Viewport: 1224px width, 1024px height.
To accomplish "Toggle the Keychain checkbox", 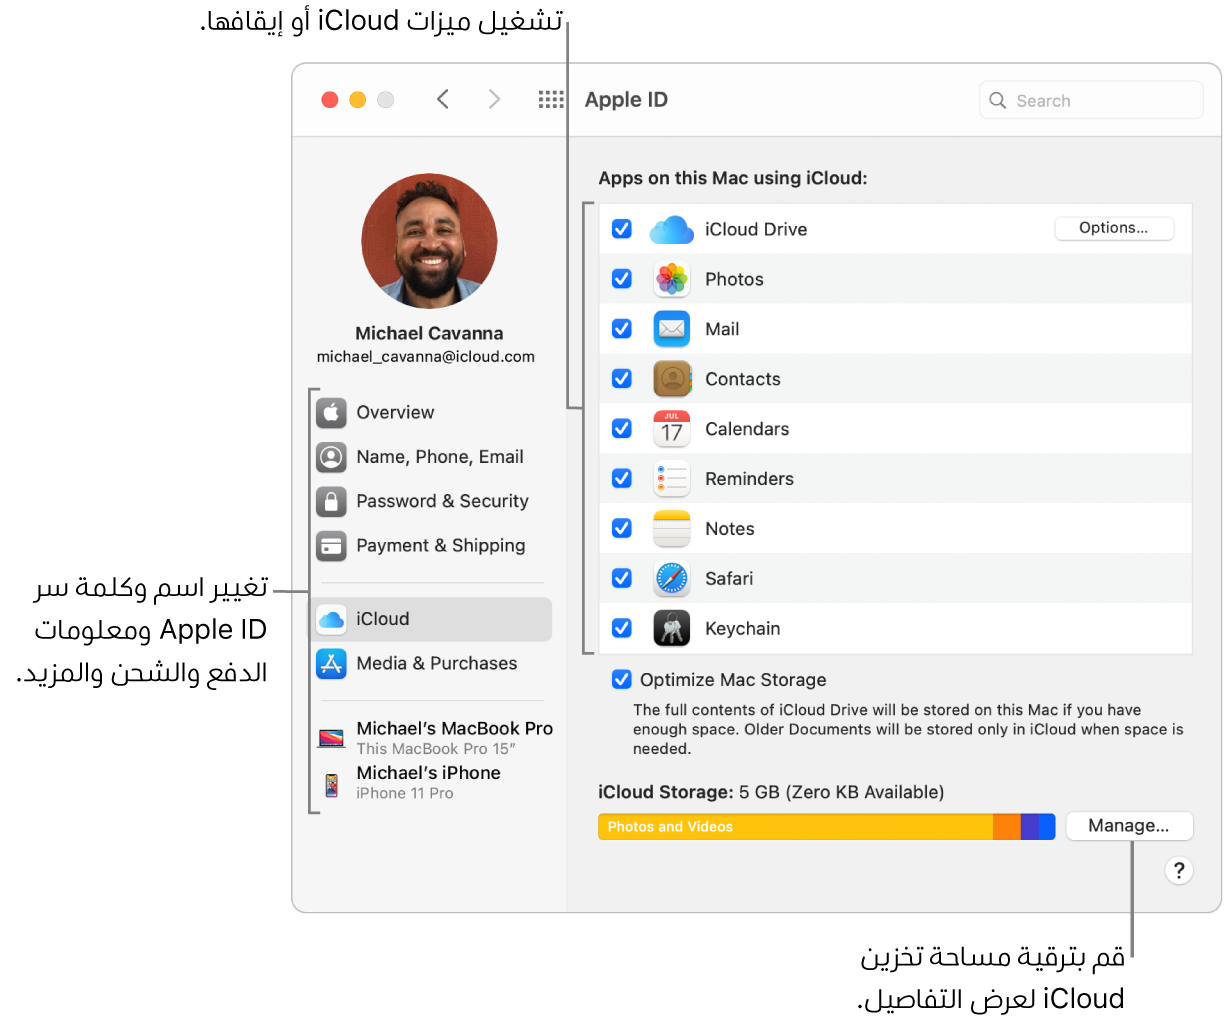I will coord(622,628).
